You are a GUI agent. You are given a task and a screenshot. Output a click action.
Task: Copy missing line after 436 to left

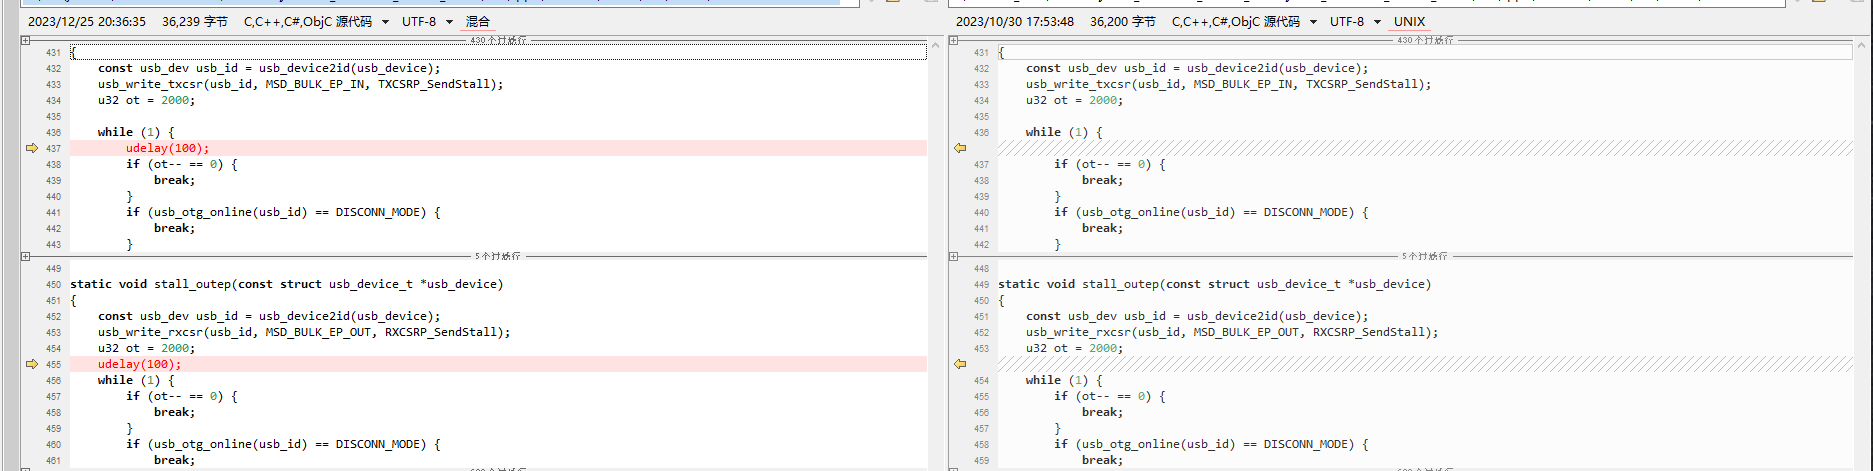(960, 148)
